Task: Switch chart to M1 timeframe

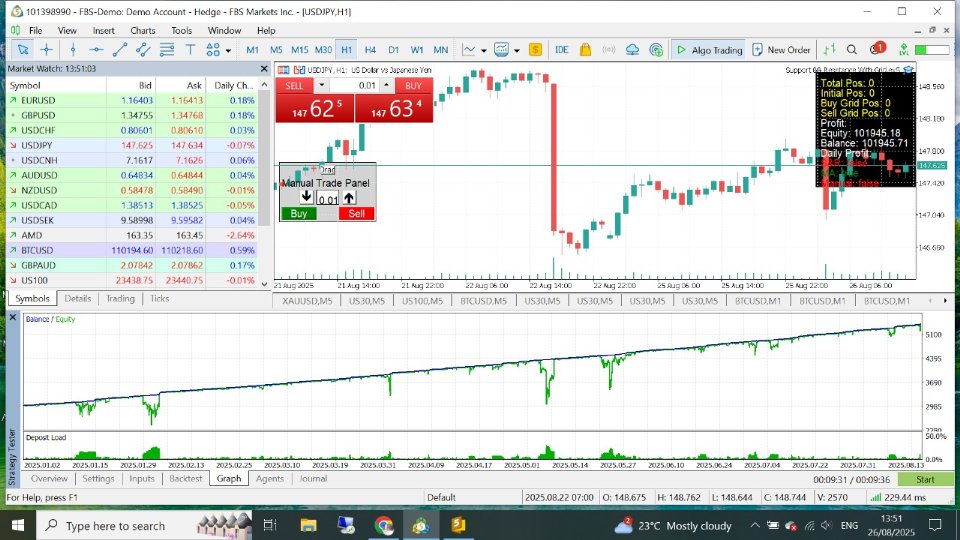Action: 252,50
